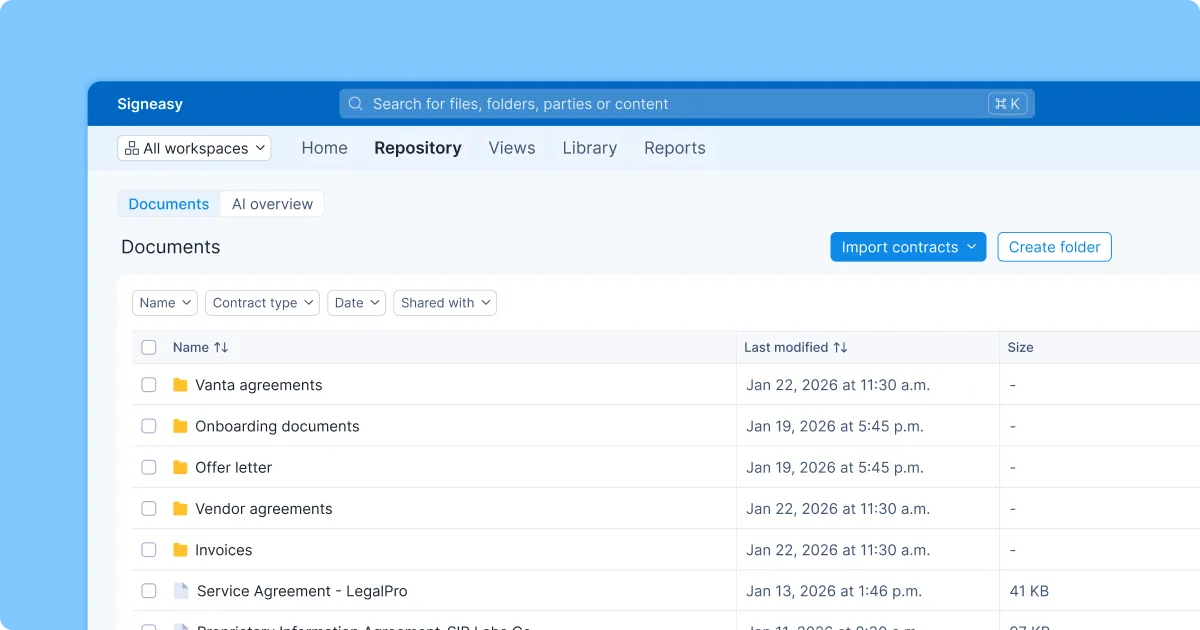Image resolution: width=1200 pixels, height=630 pixels.
Task: Click the Vendor agreements folder icon
Action: pos(180,509)
